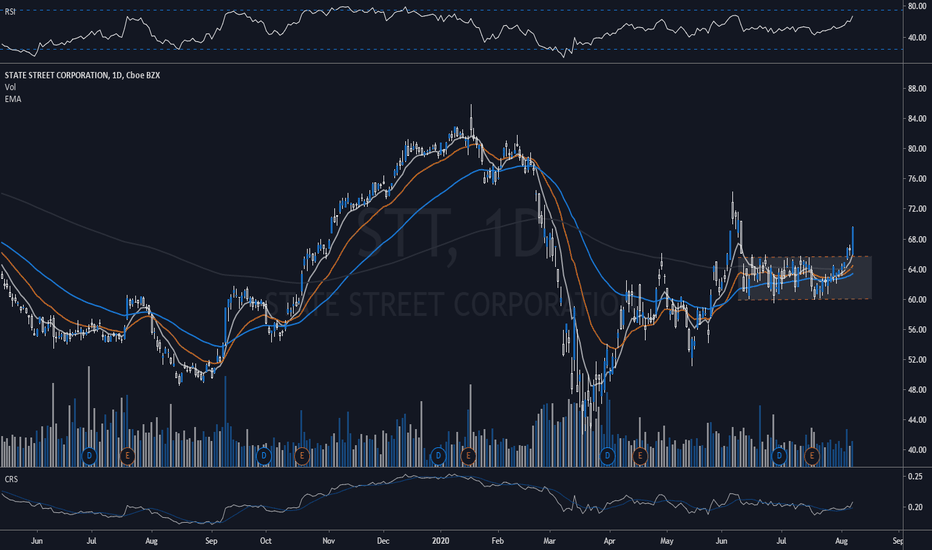Open the dividend marker at April 2020
Image resolution: width=932 pixels, height=550 pixels.
tap(607, 457)
